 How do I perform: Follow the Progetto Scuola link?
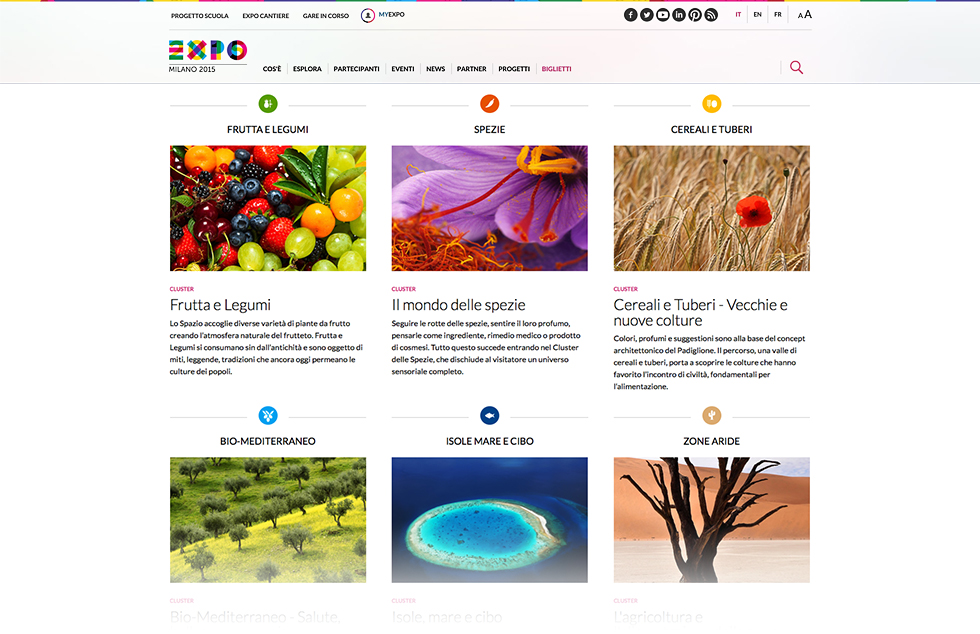click(x=199, y=16)
